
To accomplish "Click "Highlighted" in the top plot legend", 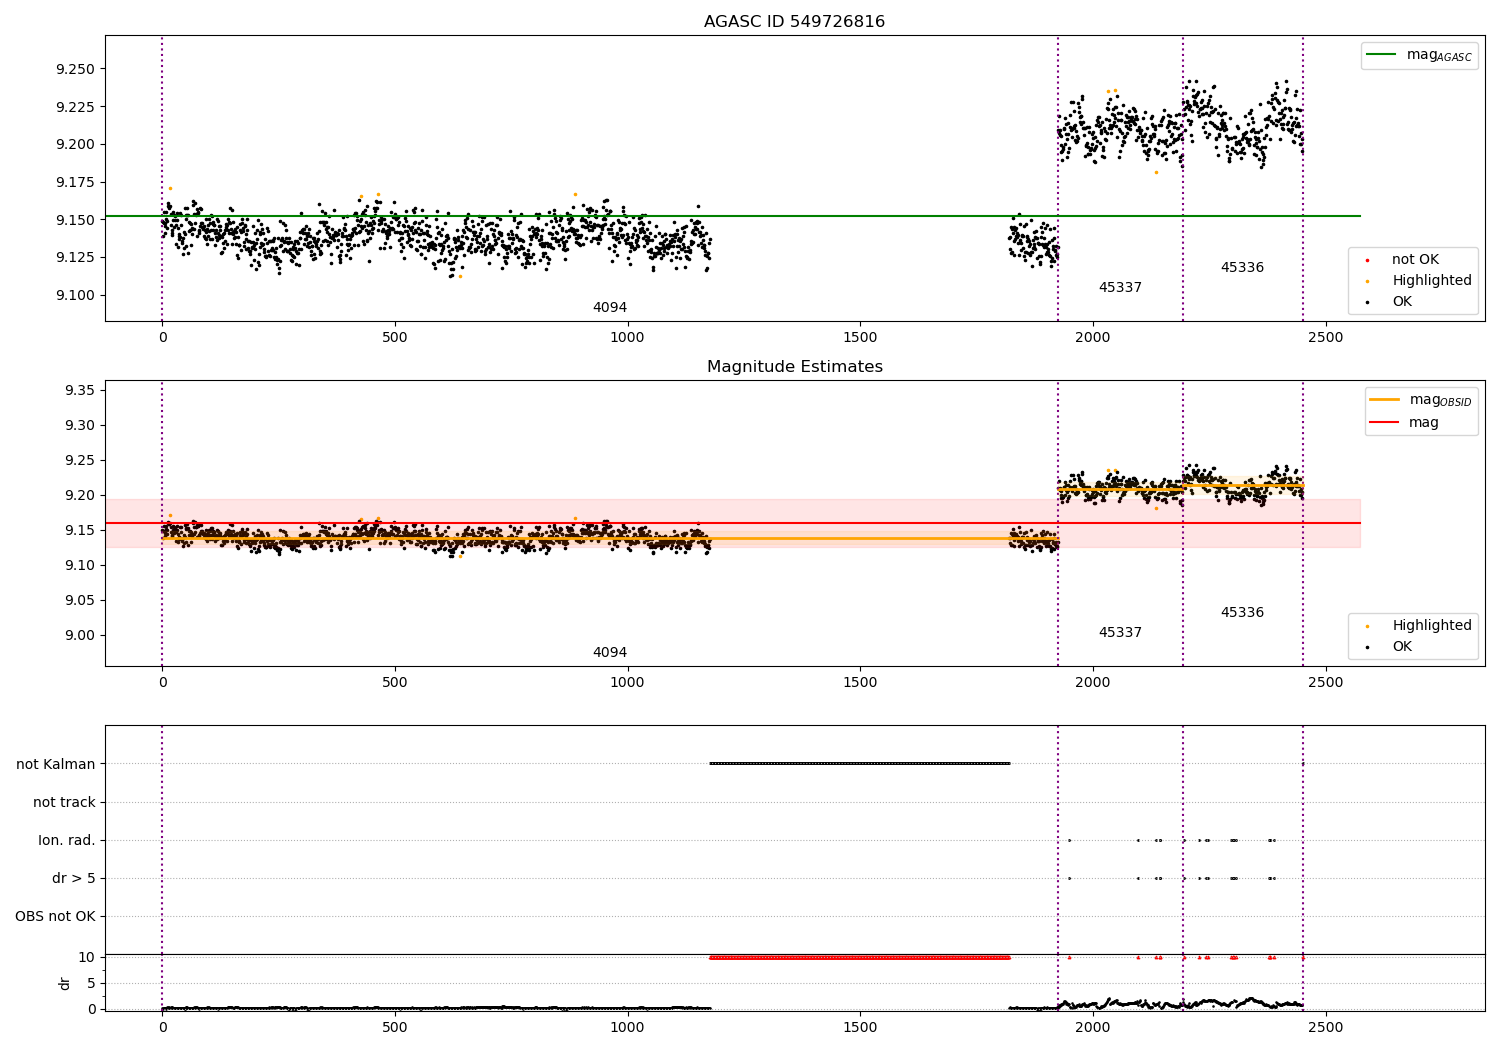I will (1432, 281).
